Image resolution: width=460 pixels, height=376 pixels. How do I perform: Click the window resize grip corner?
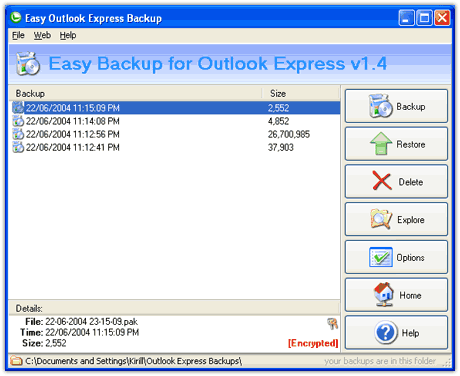point(447,363)
